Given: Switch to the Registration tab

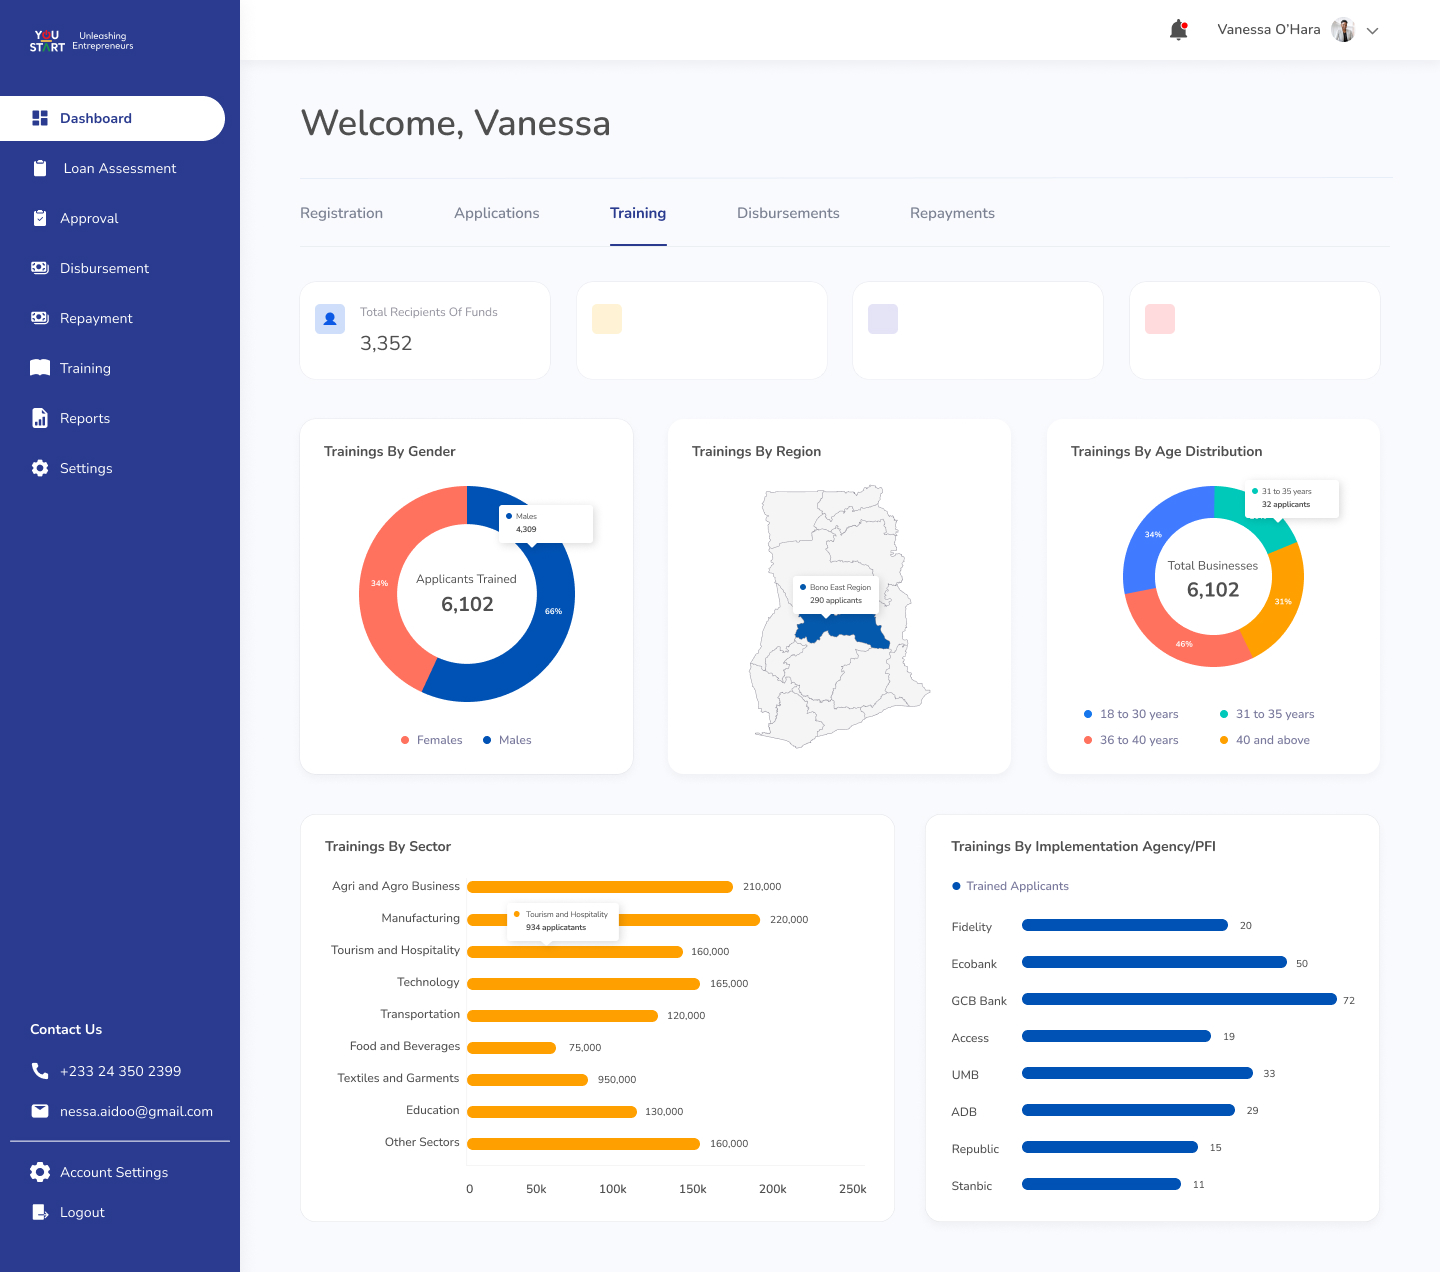Looking at the screenshot, I should tap(341, 213).
